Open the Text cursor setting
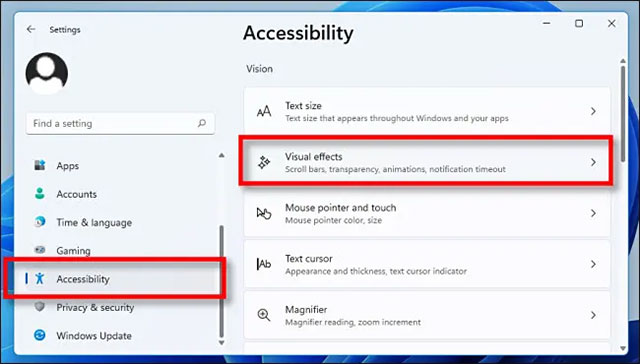The width and height of the screenshot is (640, 364). coord(427,264)
